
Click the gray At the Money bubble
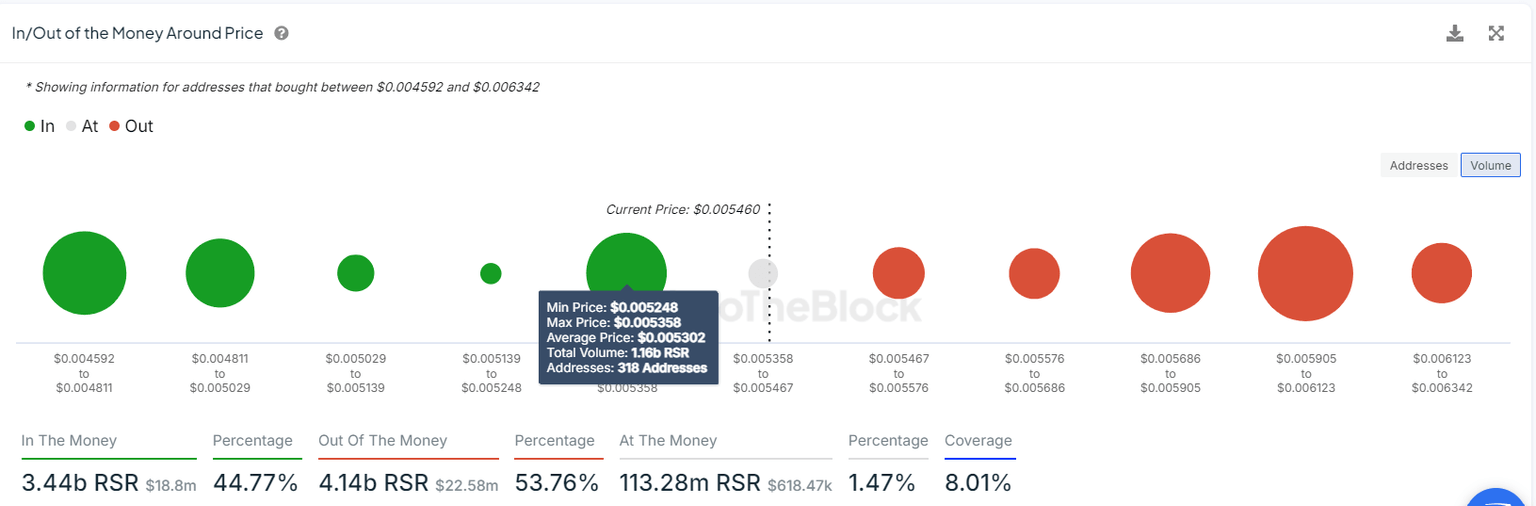pos(762,273)
